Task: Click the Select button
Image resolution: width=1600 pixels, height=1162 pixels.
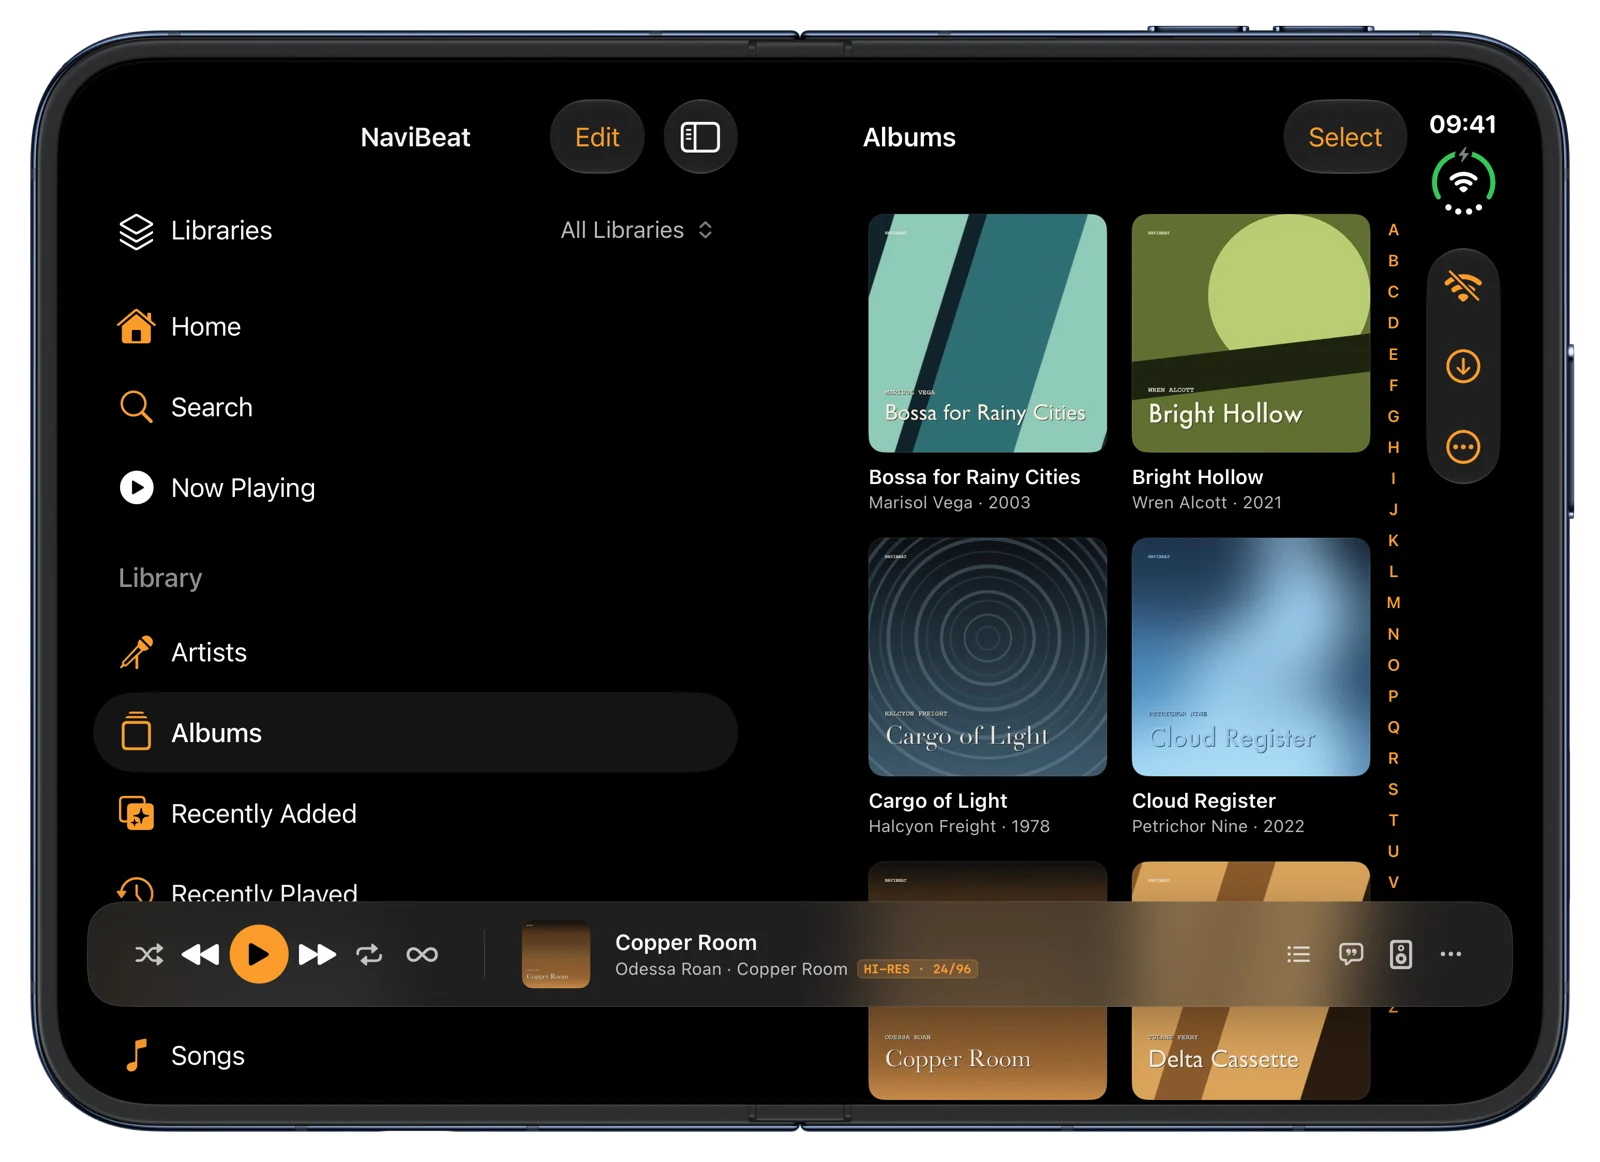Action: click(x=1345, y=137)
